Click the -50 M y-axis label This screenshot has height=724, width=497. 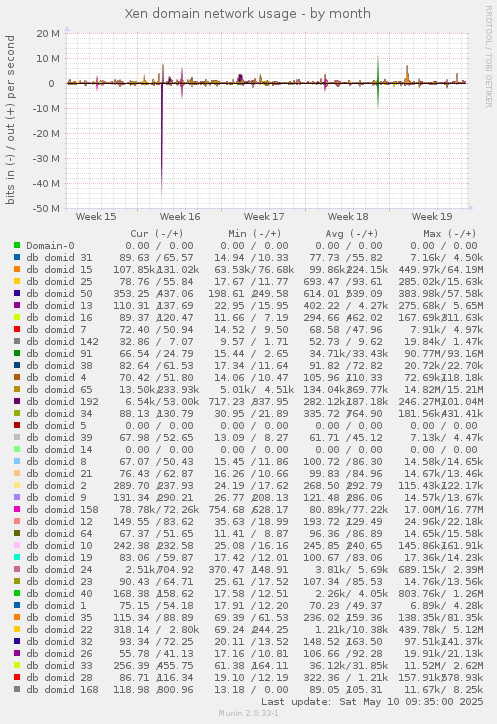point(46,208)
